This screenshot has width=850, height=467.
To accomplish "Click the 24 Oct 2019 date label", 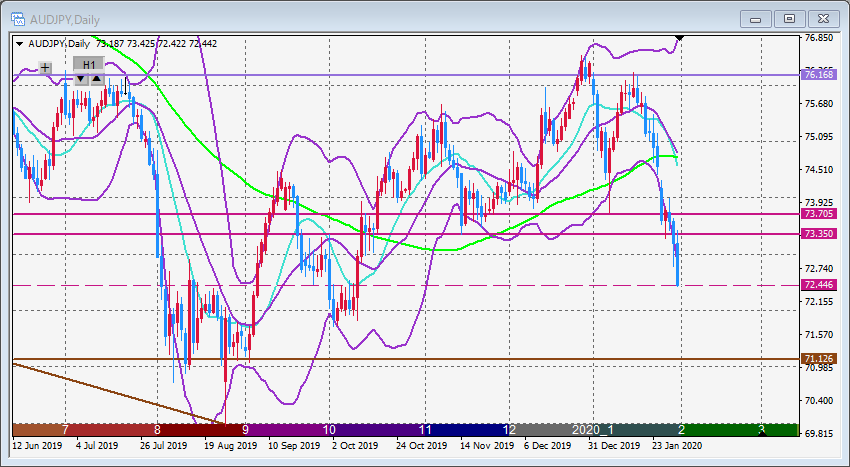I will (x=422, y=446).
